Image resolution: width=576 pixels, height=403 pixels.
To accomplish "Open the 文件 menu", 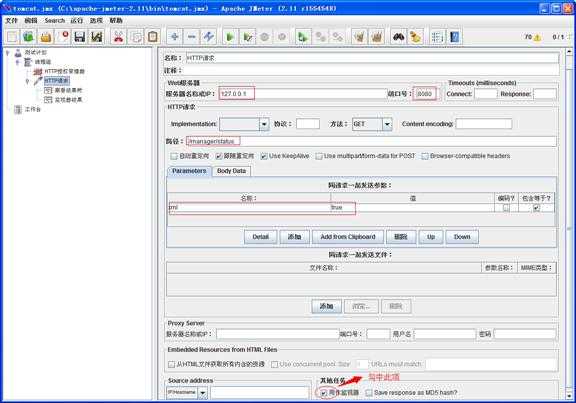I will [11, 21].
